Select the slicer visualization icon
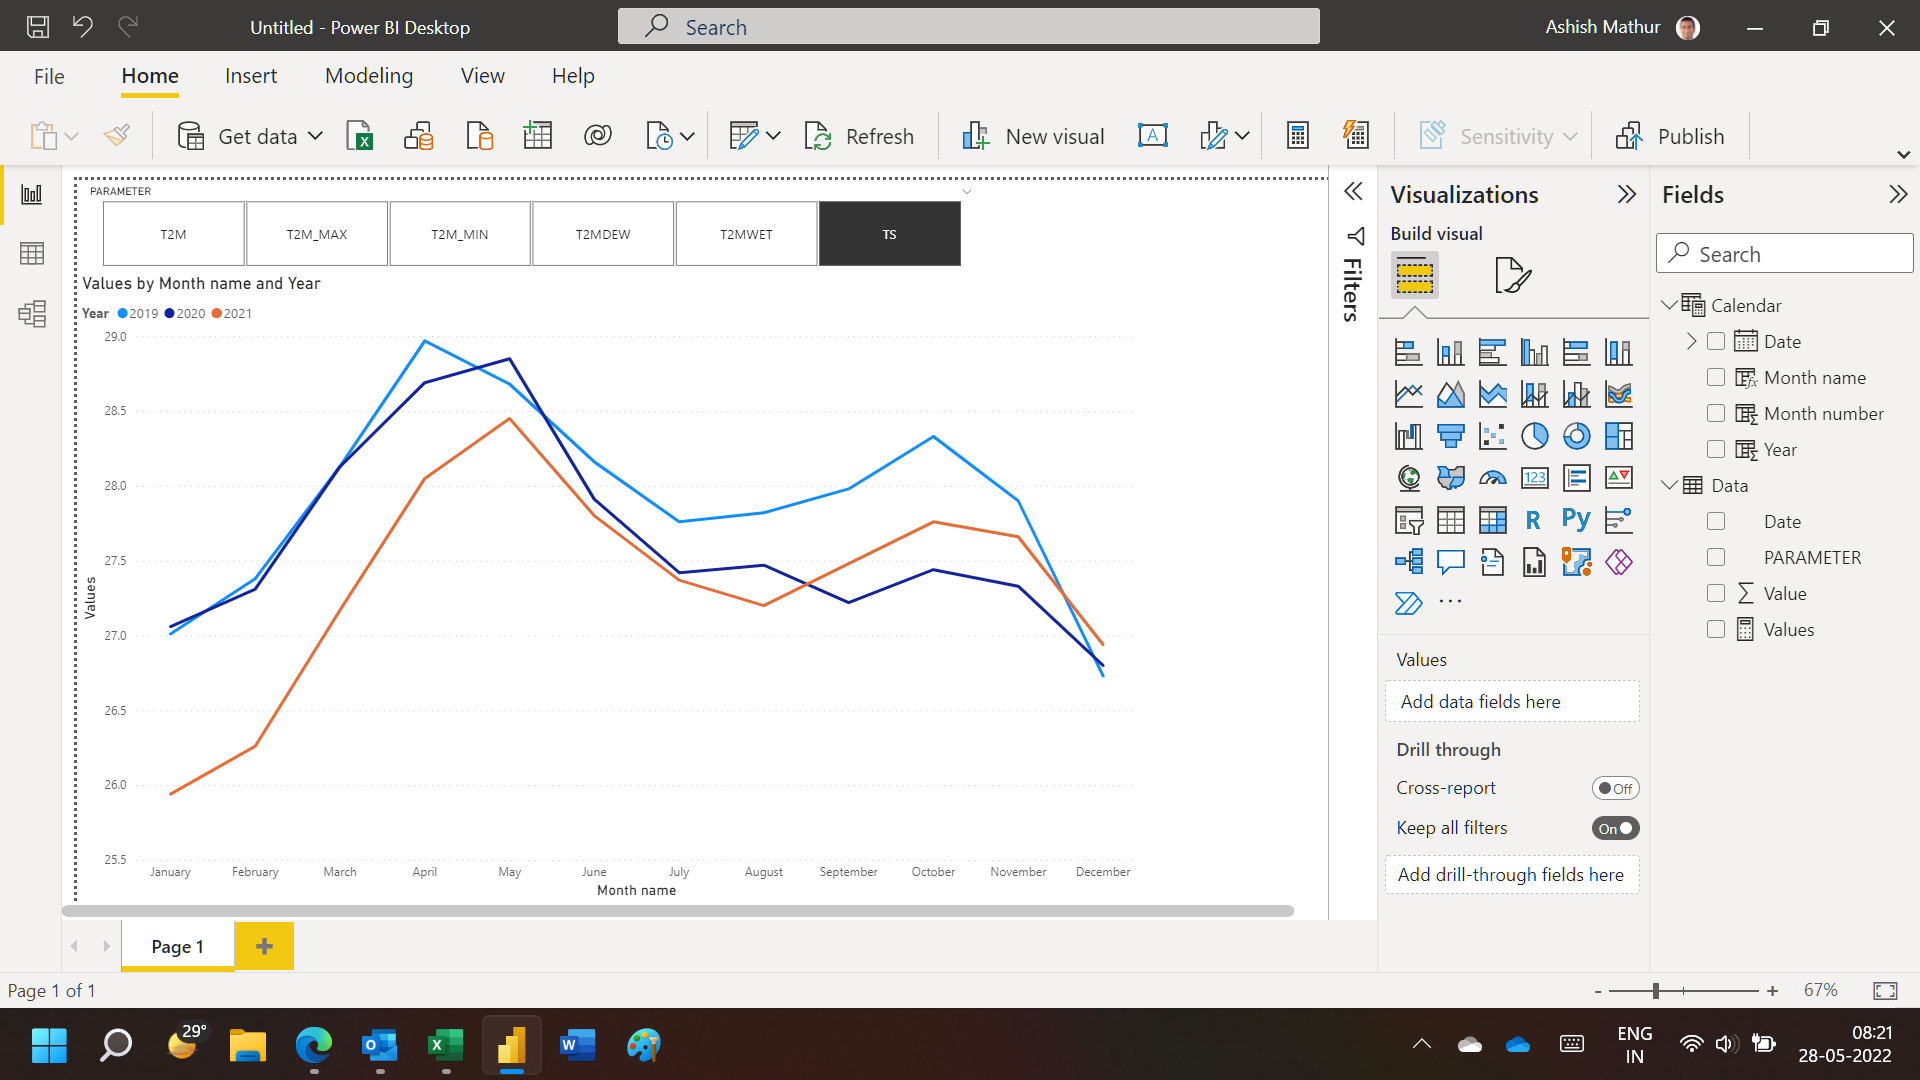1920x1080 pixels. 1408,520
